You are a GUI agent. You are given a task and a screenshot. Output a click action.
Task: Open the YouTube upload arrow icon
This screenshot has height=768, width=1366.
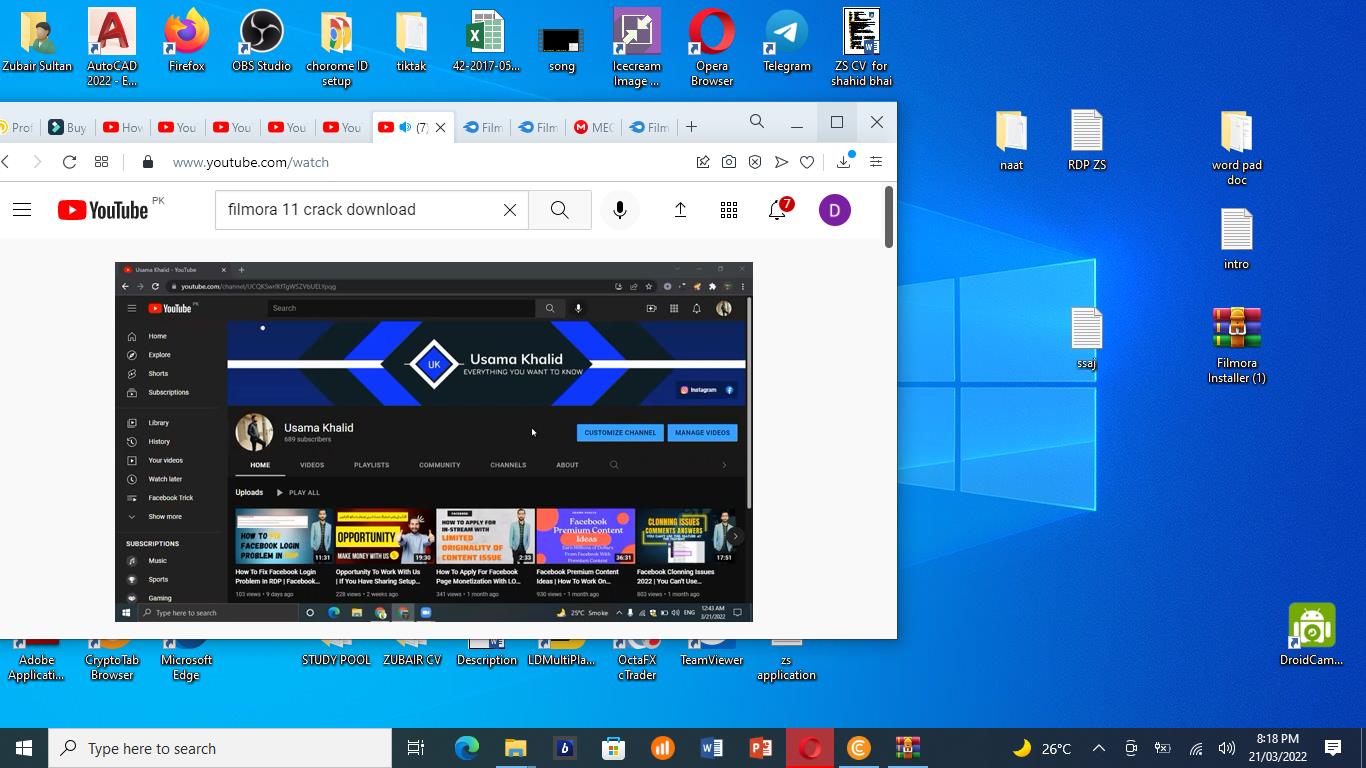(680, 210)
